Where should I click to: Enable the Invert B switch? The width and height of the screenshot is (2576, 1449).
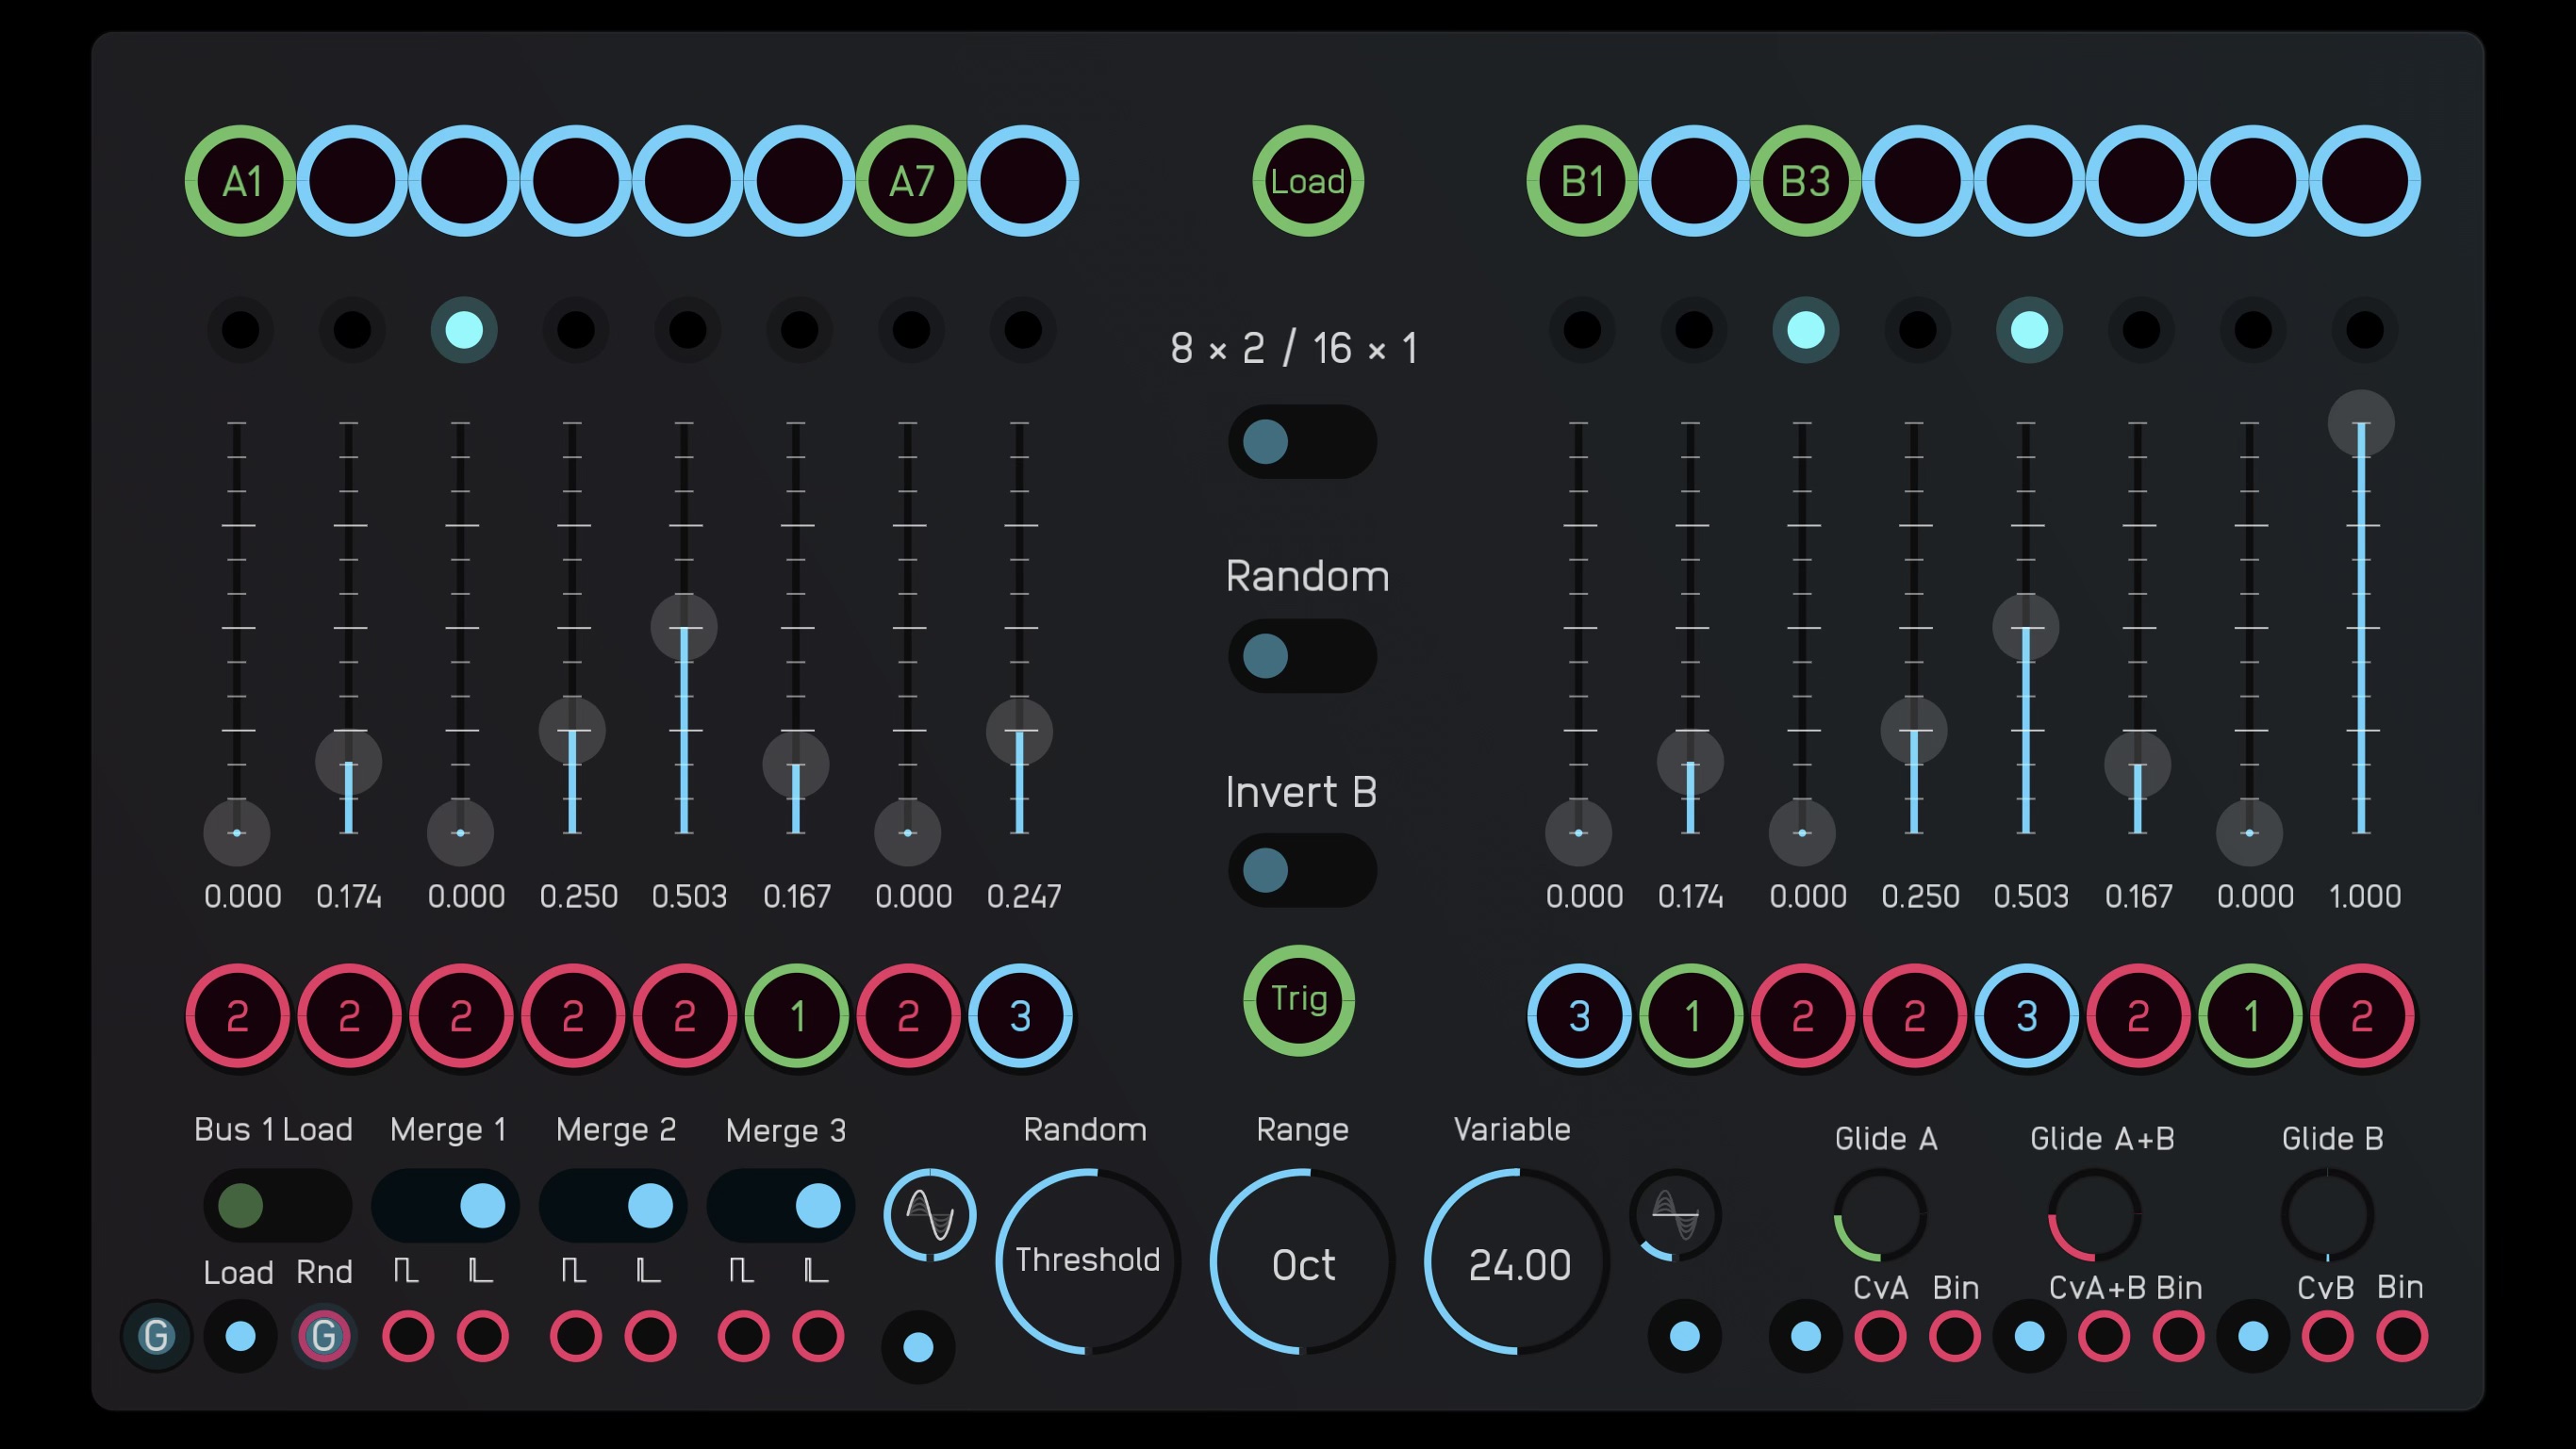[x=1302, y=870]
